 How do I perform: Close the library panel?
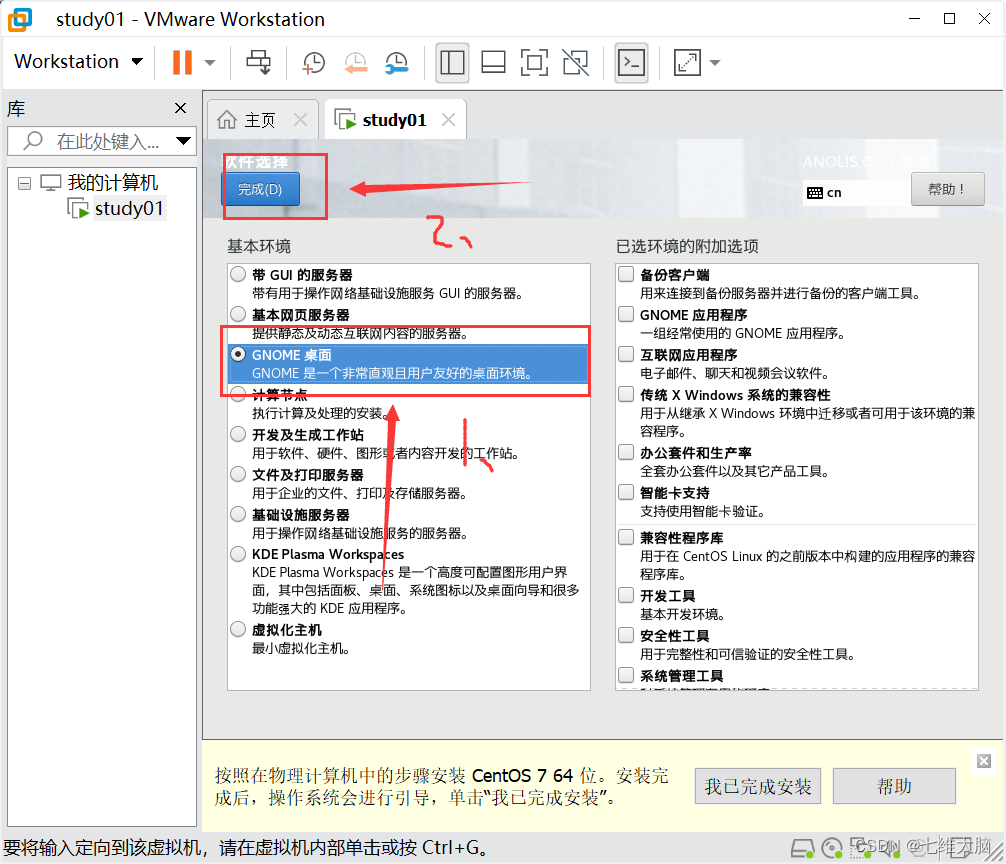(x=180, y=108)
